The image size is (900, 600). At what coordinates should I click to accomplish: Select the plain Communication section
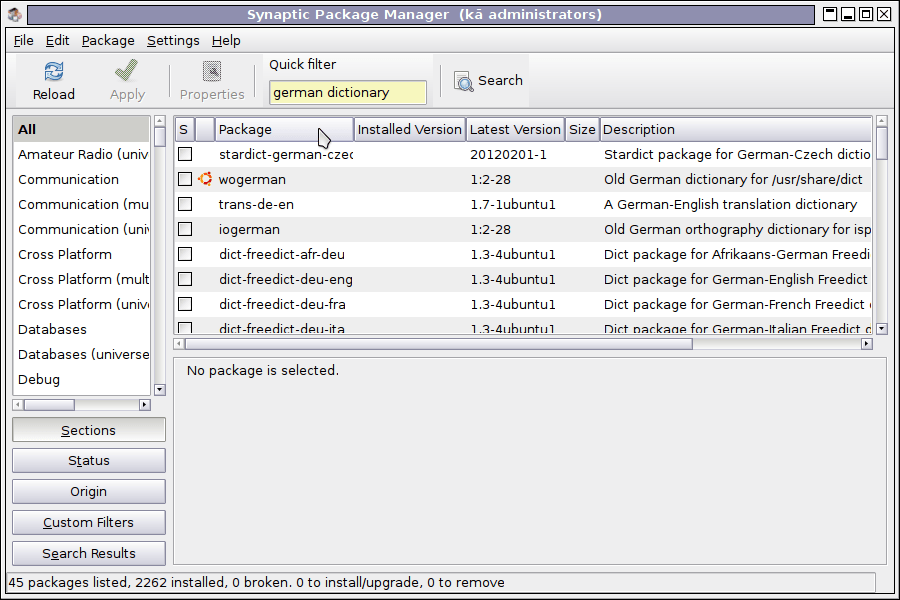[x=81, y=179]
